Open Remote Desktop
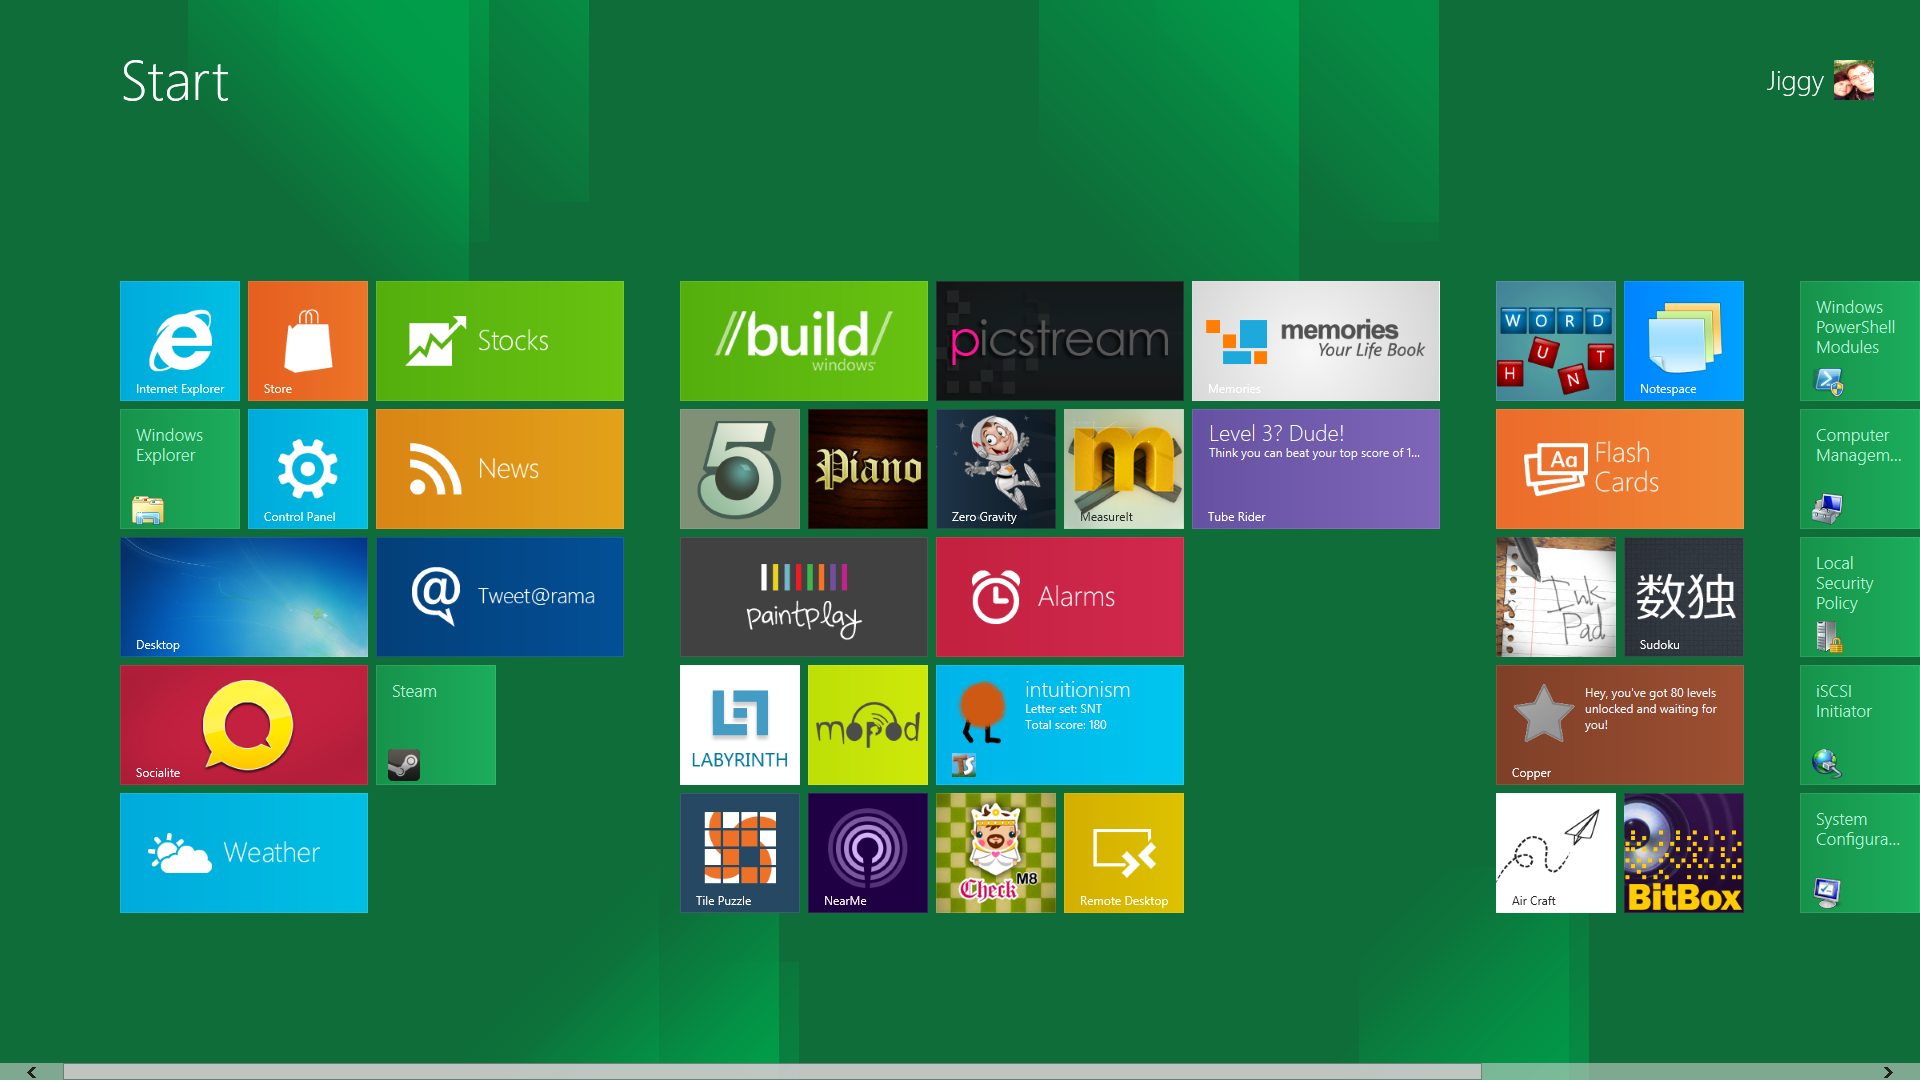 pos(1123,852)
